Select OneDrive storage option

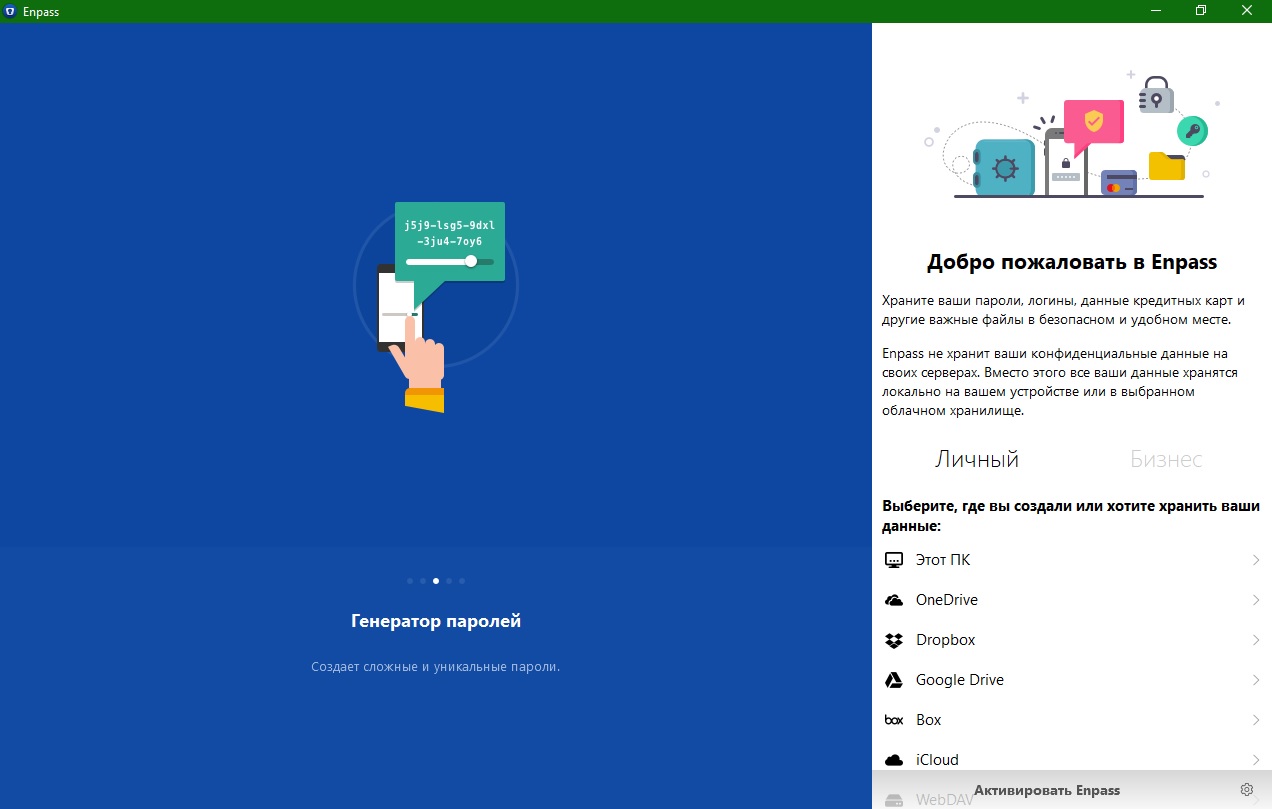[1072, 600]
